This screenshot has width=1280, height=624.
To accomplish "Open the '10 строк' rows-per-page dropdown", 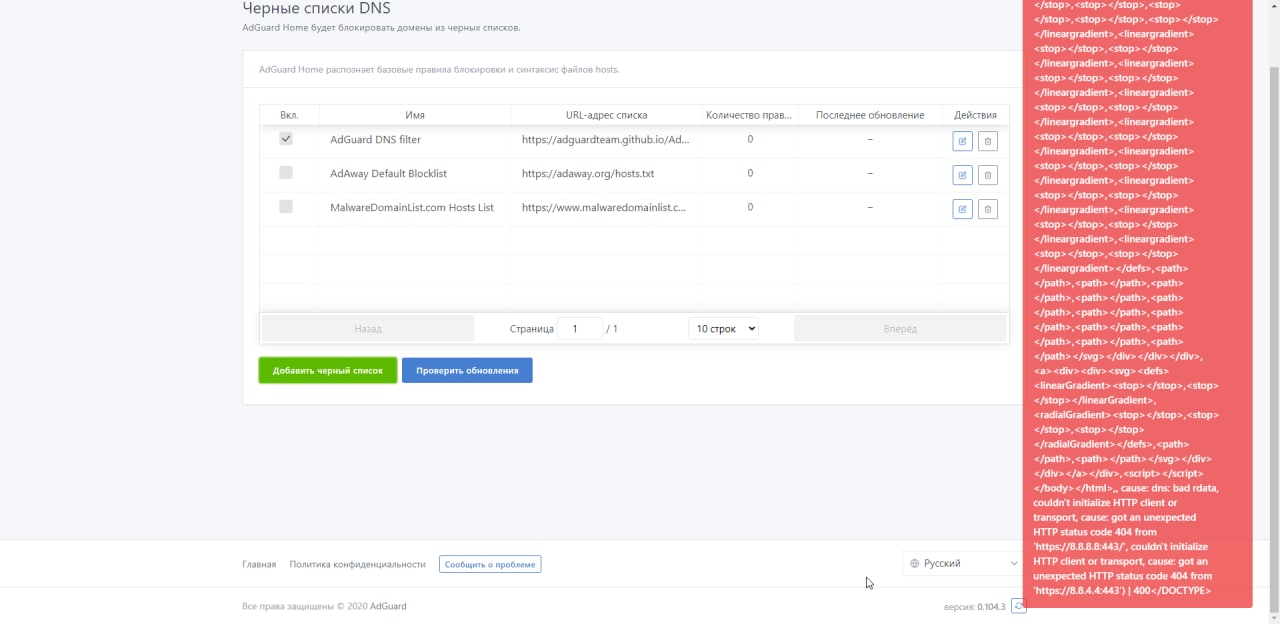I will click(x=723, y=328).
